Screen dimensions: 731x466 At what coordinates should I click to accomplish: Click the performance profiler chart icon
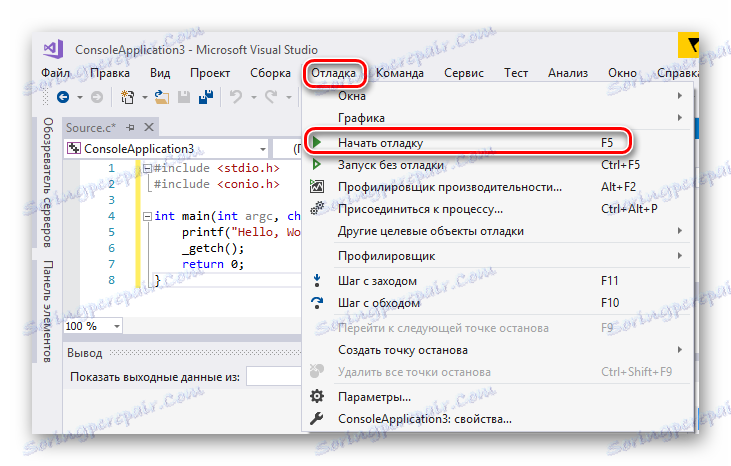pos(317,186)
